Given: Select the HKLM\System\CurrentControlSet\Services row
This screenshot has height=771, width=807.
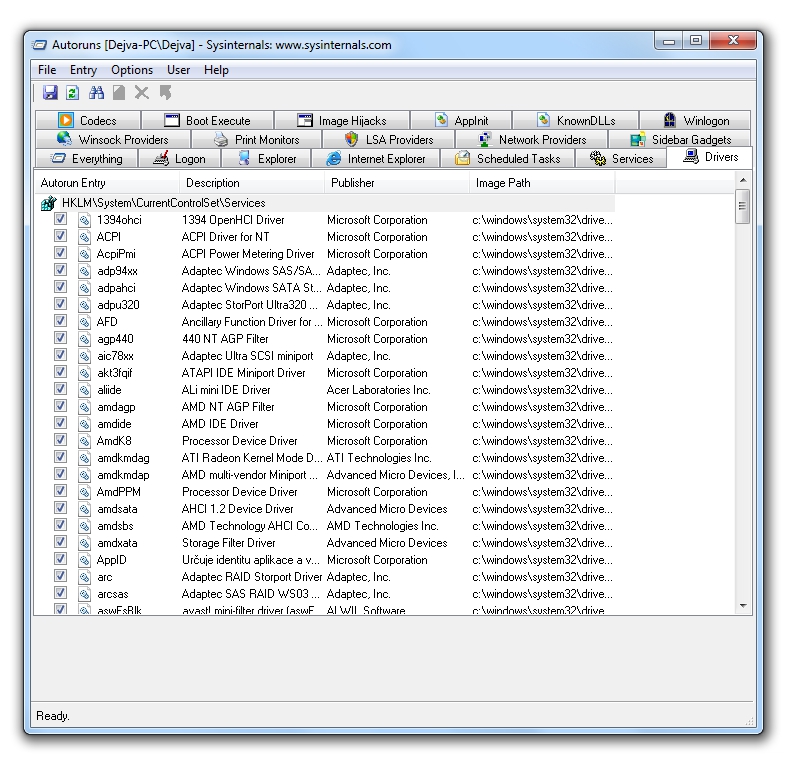Looking at the screenshot, I should [x=325, y=203].
